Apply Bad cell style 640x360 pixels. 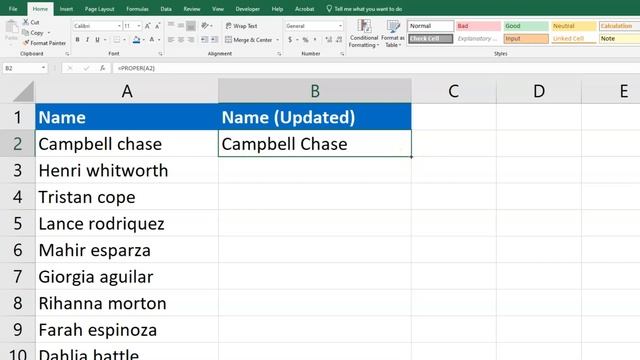pos(478,26)
